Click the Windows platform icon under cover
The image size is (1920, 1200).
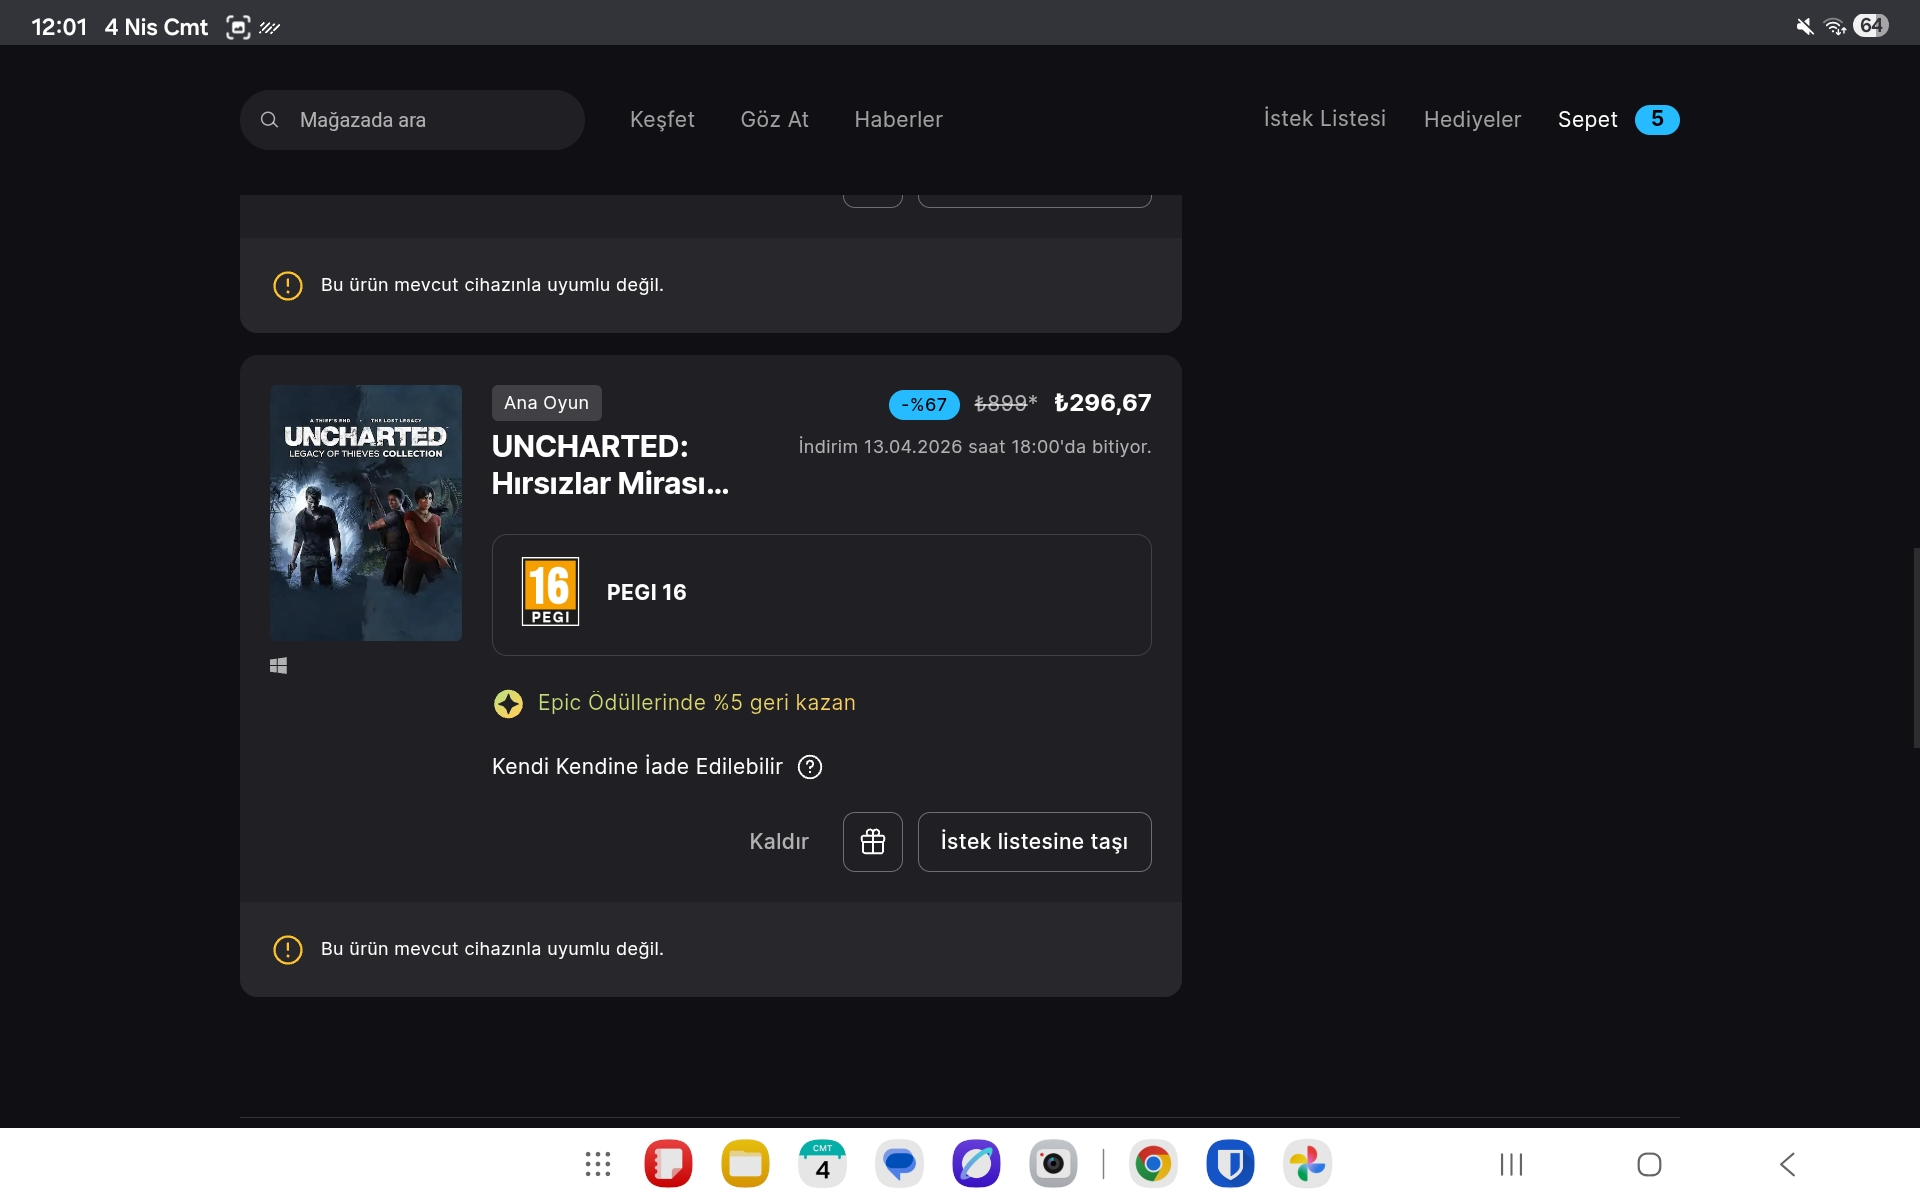click(x=279, y=666)
